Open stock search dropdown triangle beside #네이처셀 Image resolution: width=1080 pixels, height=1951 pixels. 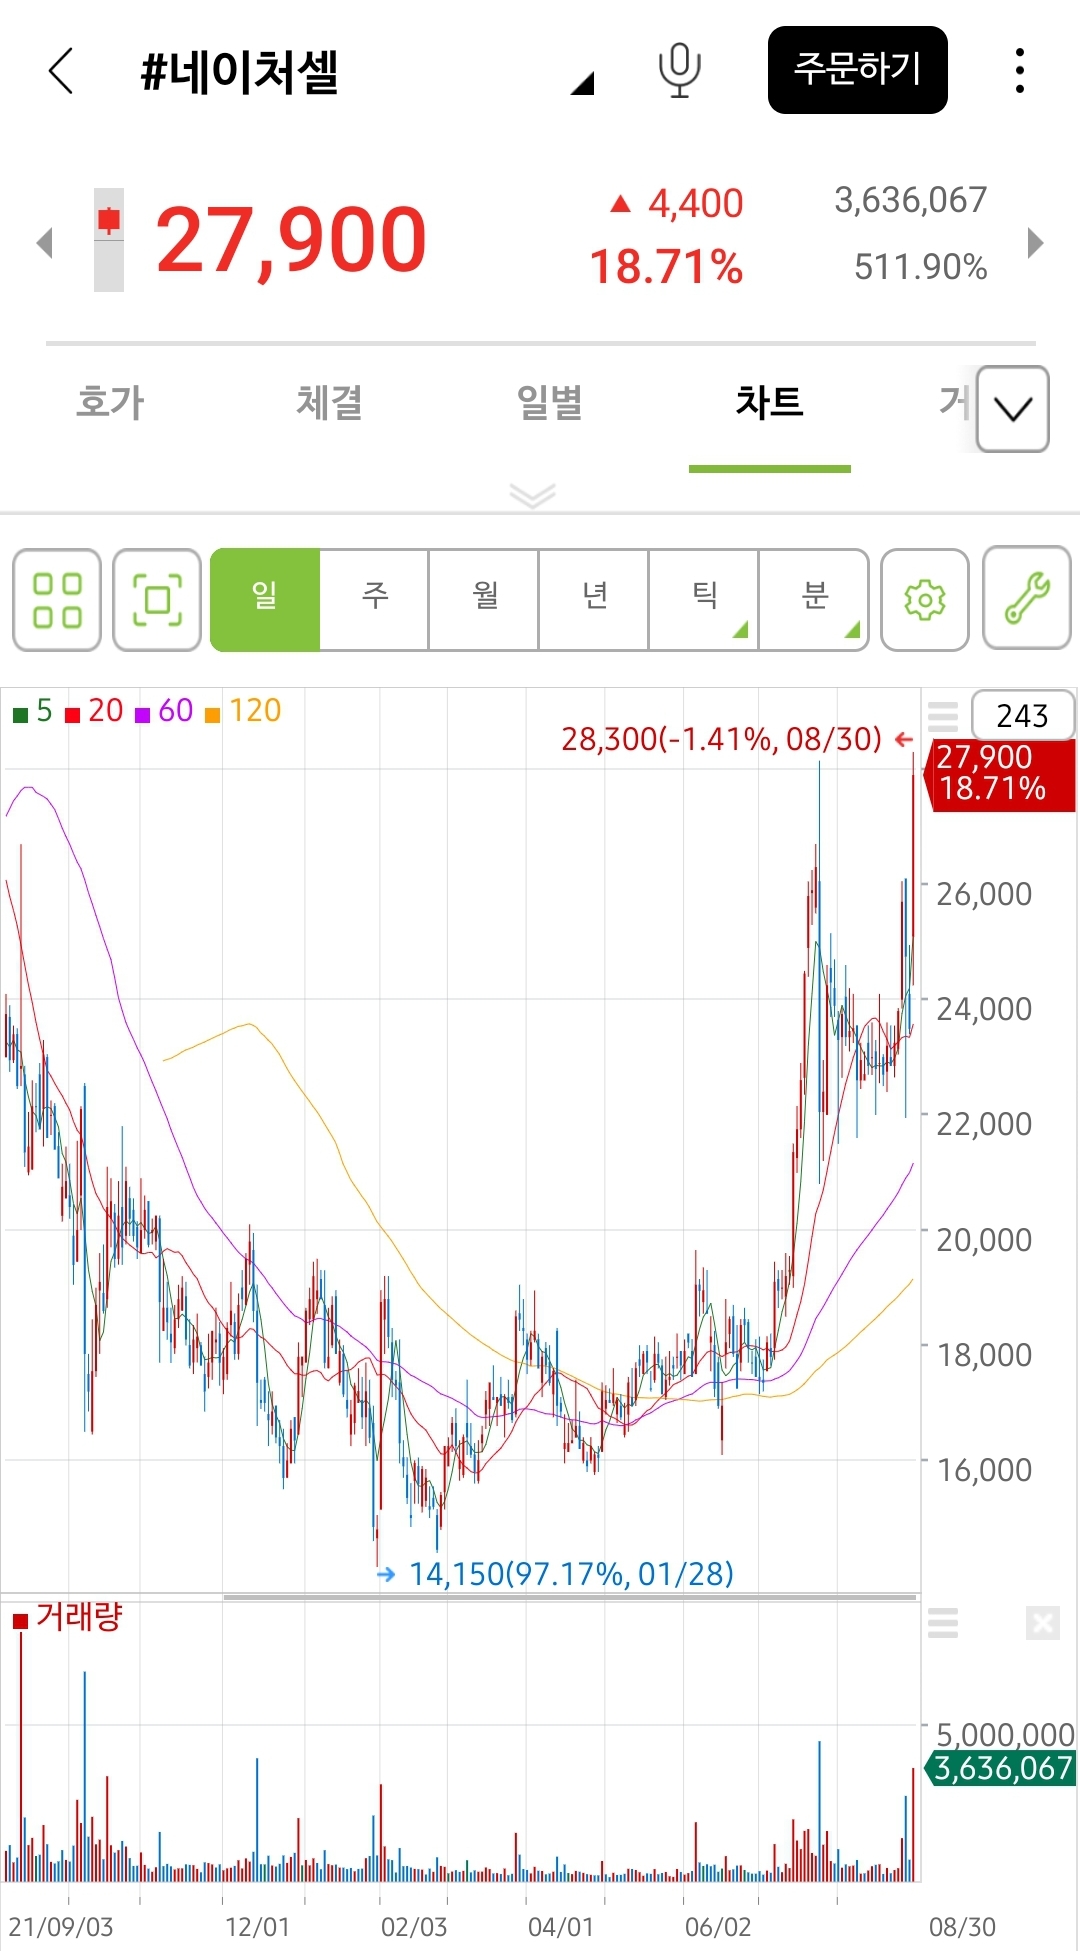(582, 84)
